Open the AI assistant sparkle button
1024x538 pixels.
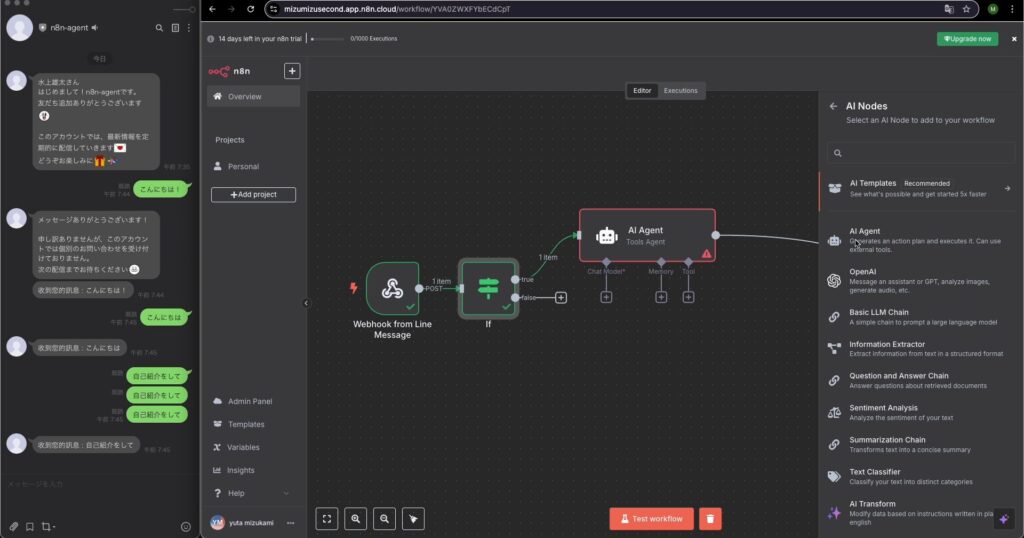pyautogui.click(x=1004, y=519)
